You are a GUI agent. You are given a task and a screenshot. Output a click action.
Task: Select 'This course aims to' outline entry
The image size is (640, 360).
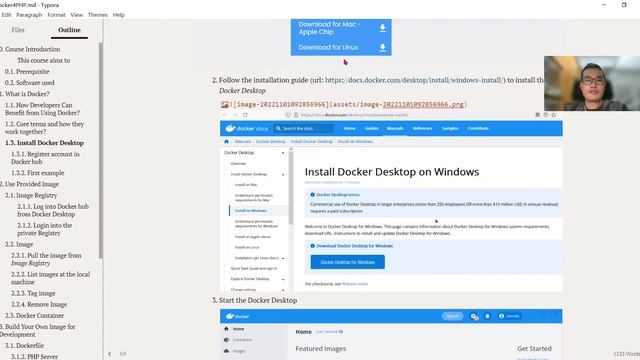click(44, 60)
